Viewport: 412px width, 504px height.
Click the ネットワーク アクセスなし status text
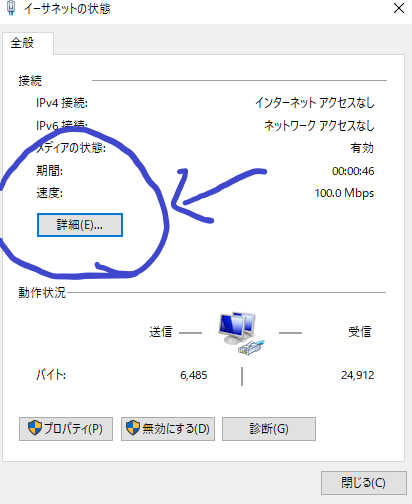click(x=319, y=126)
